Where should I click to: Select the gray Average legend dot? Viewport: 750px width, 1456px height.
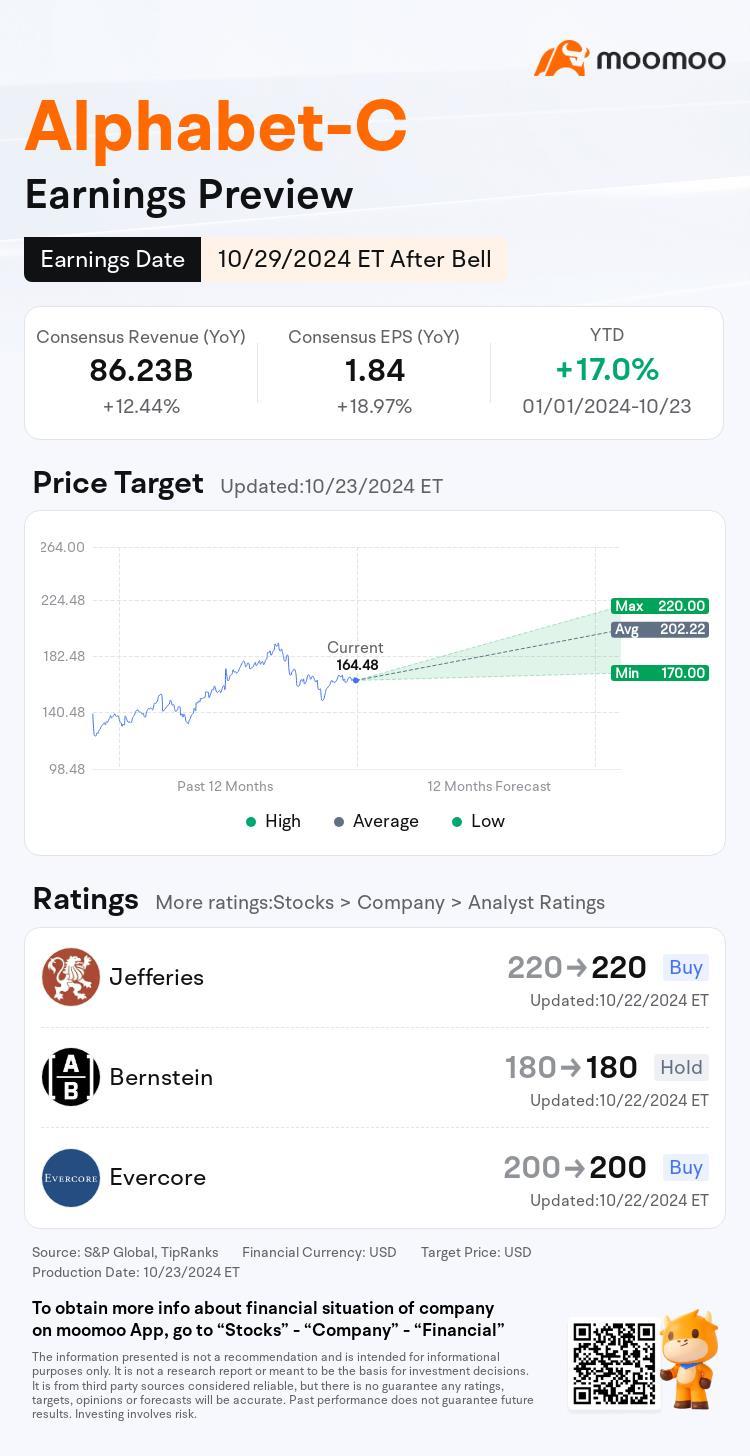point(339,821)
